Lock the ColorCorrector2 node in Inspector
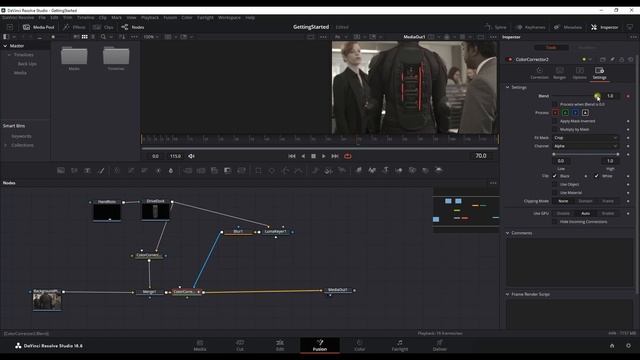 click(622, 60)
